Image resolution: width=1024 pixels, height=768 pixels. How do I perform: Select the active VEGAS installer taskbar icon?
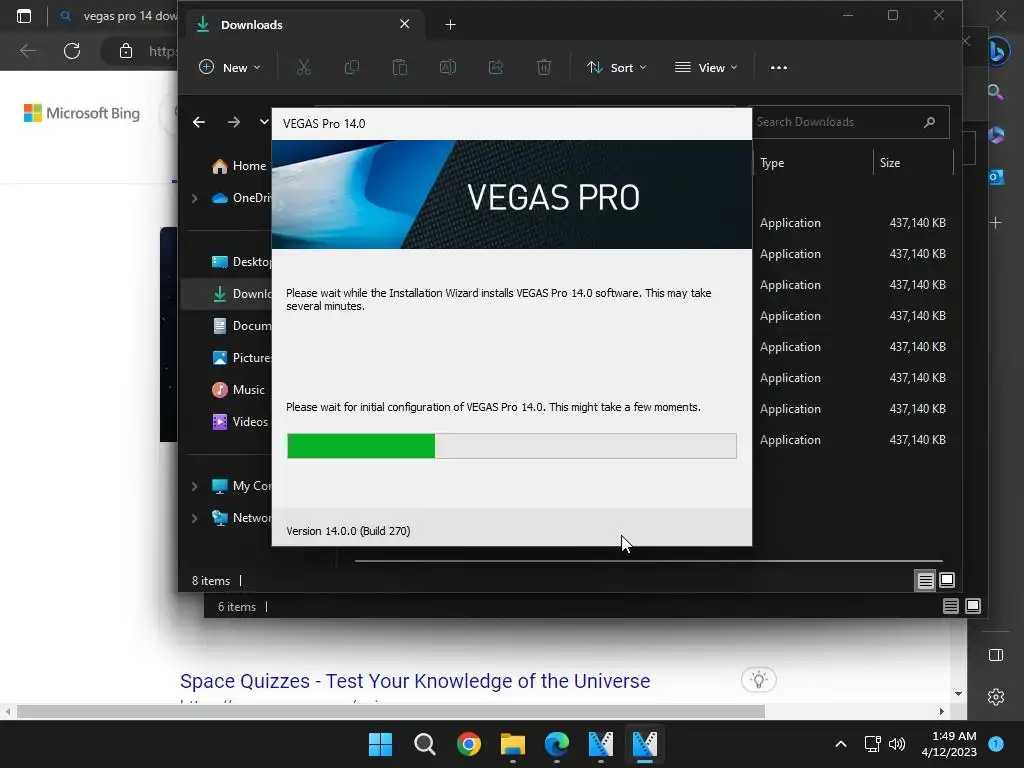(x=645, y=744)
